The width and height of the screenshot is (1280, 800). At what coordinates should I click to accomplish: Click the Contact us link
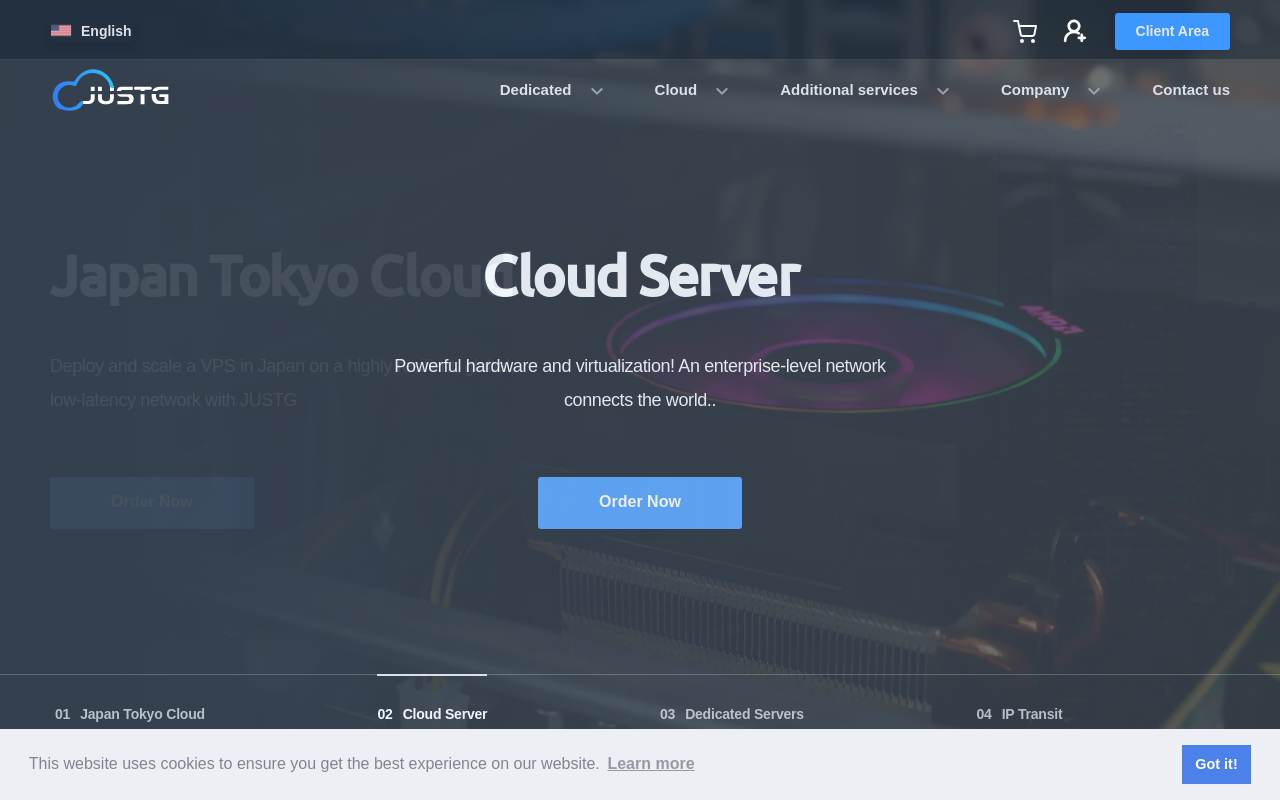(x=1191, y=90)
